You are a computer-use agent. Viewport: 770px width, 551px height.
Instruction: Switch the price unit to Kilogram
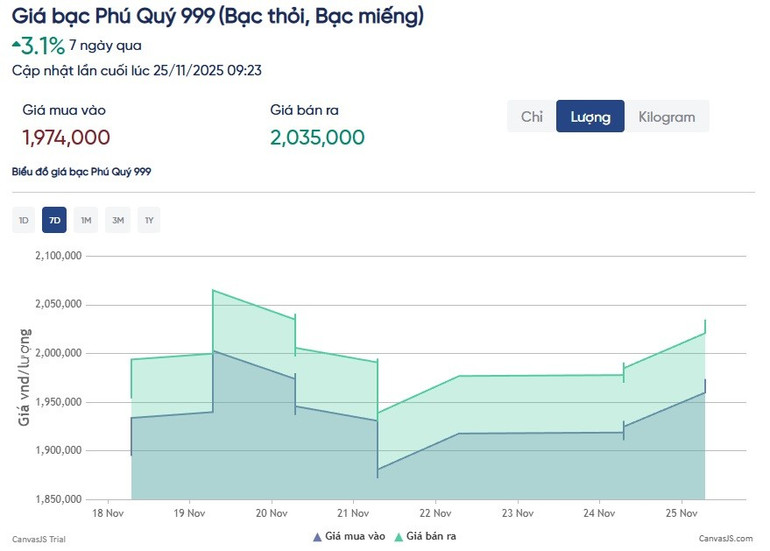point(666,117)
